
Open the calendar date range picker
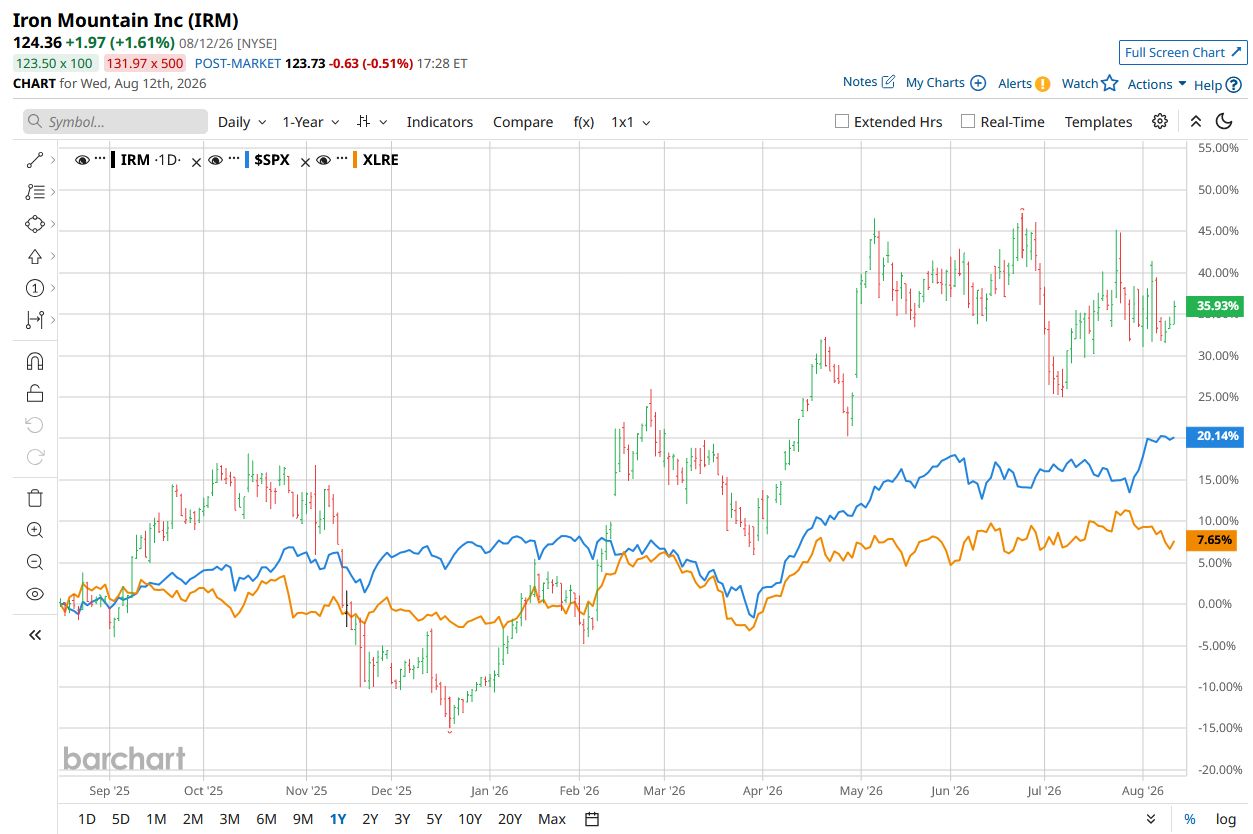coord(592,819)
